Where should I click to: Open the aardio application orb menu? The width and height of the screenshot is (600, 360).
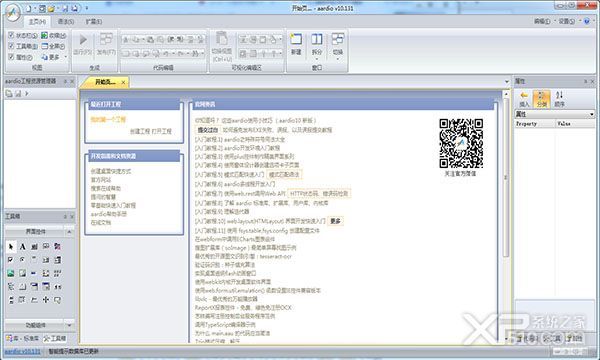13,14
